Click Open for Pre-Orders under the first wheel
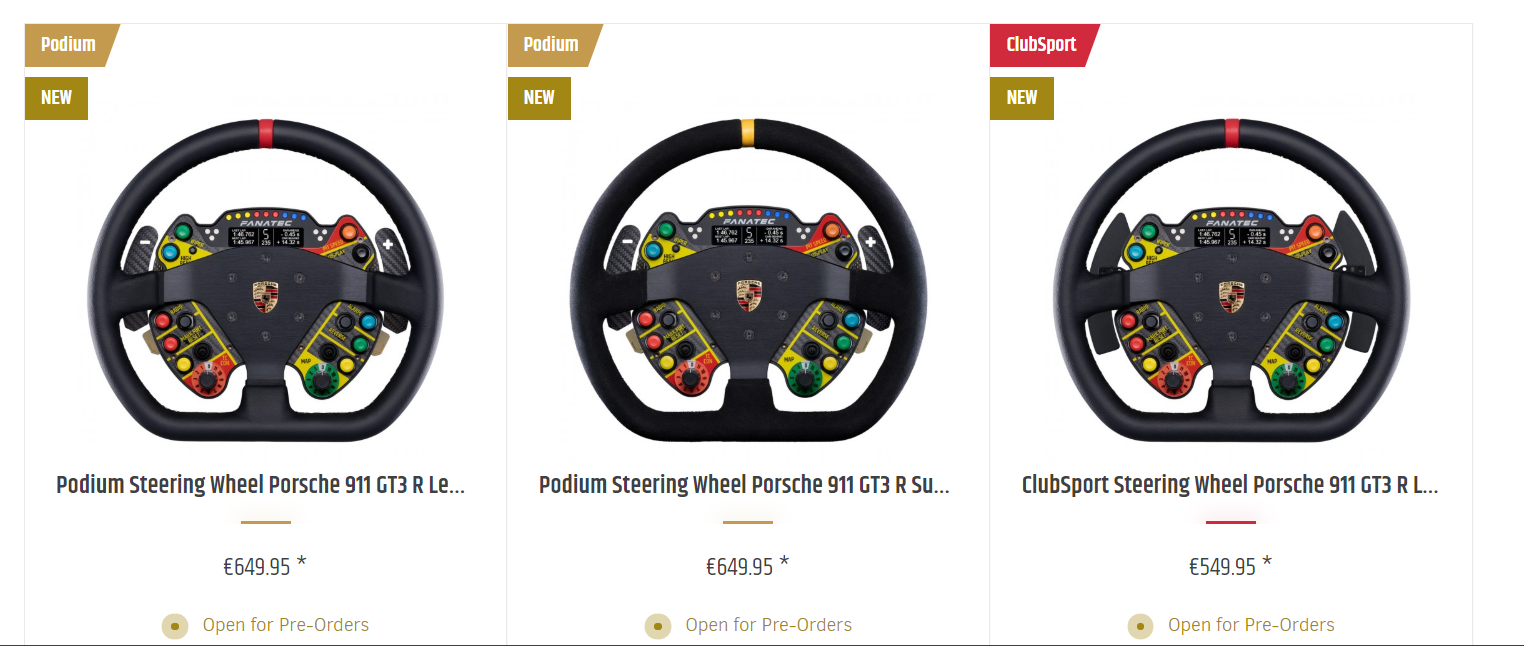1524x667 pixels. click(286, 625)
